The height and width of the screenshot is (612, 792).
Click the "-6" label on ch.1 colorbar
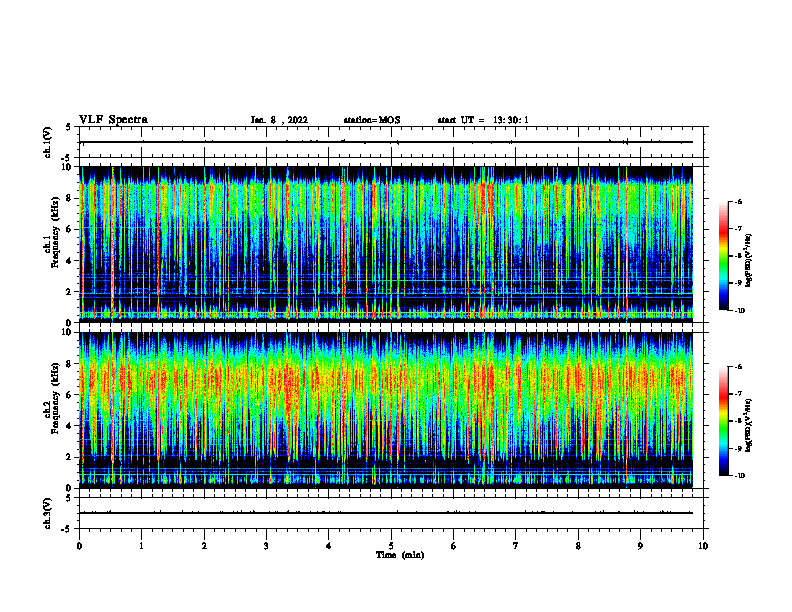(x=738, y=201)
